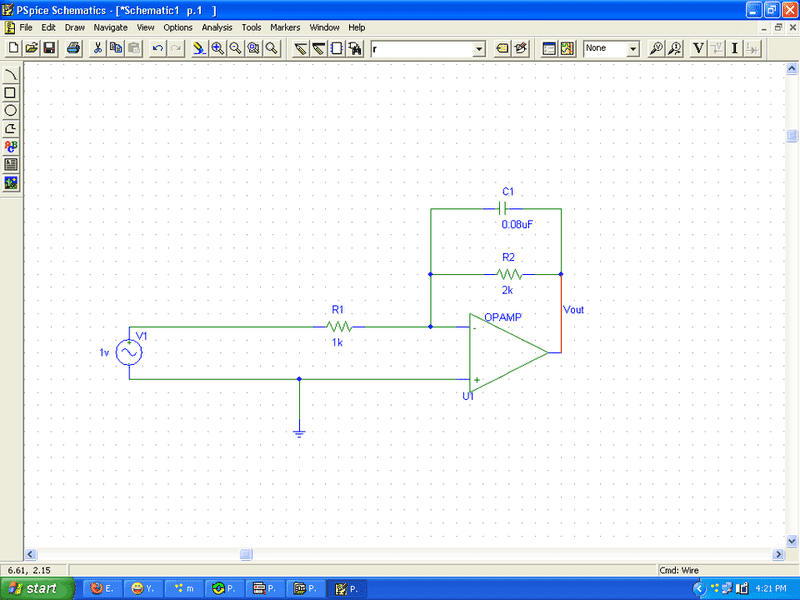
Task: Expand the None marker color dropdown
Action: coord(633,48)
